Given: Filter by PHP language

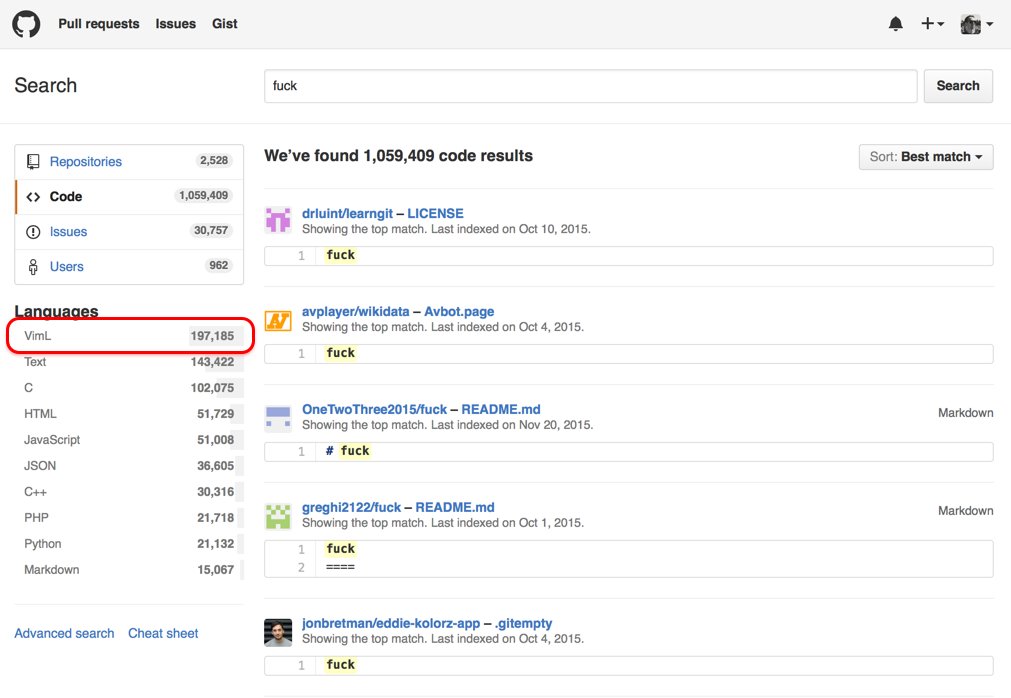Looking at the screenshot, I should pyautogui.click(x=129, y=518).
